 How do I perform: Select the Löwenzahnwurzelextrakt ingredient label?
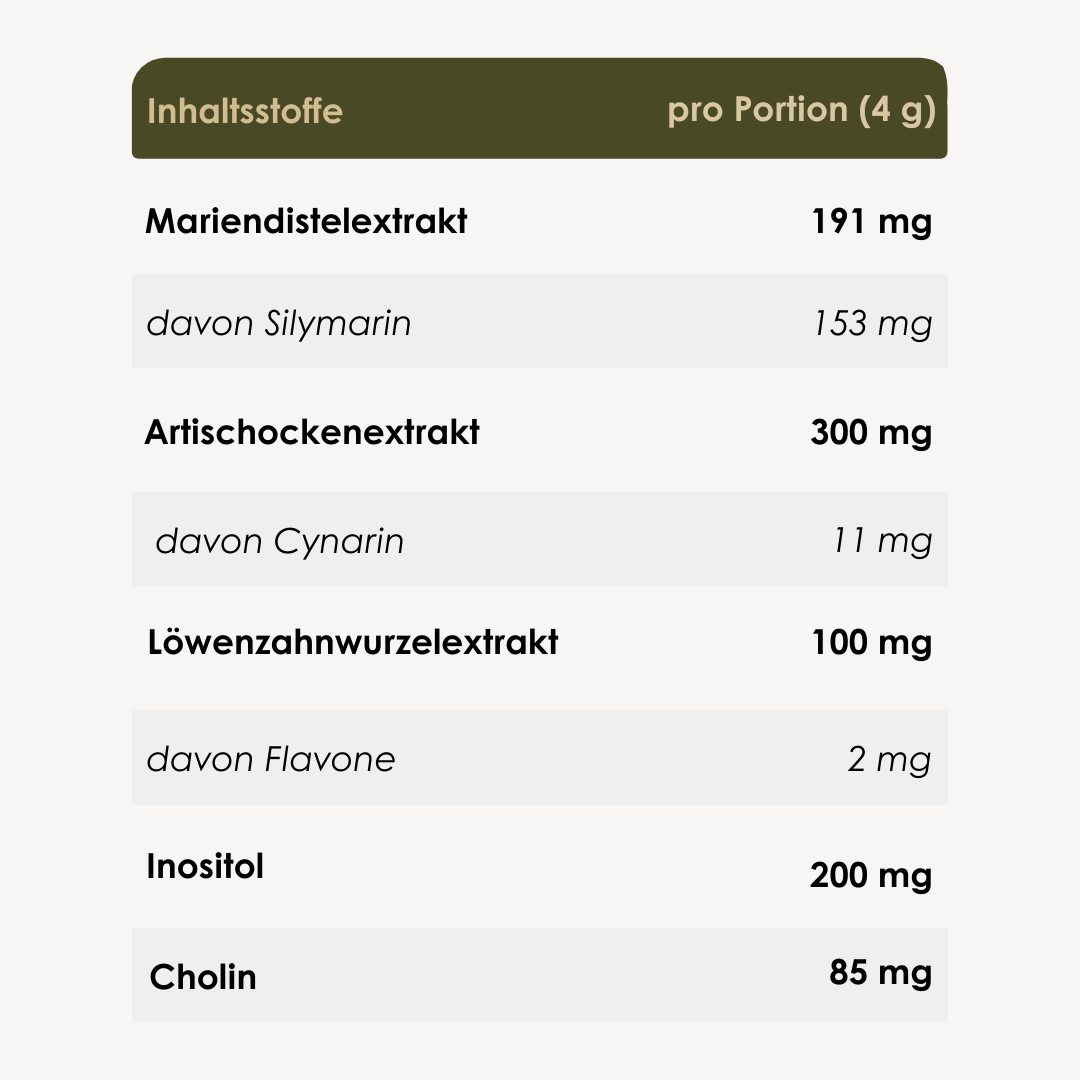tap(352, 642)
